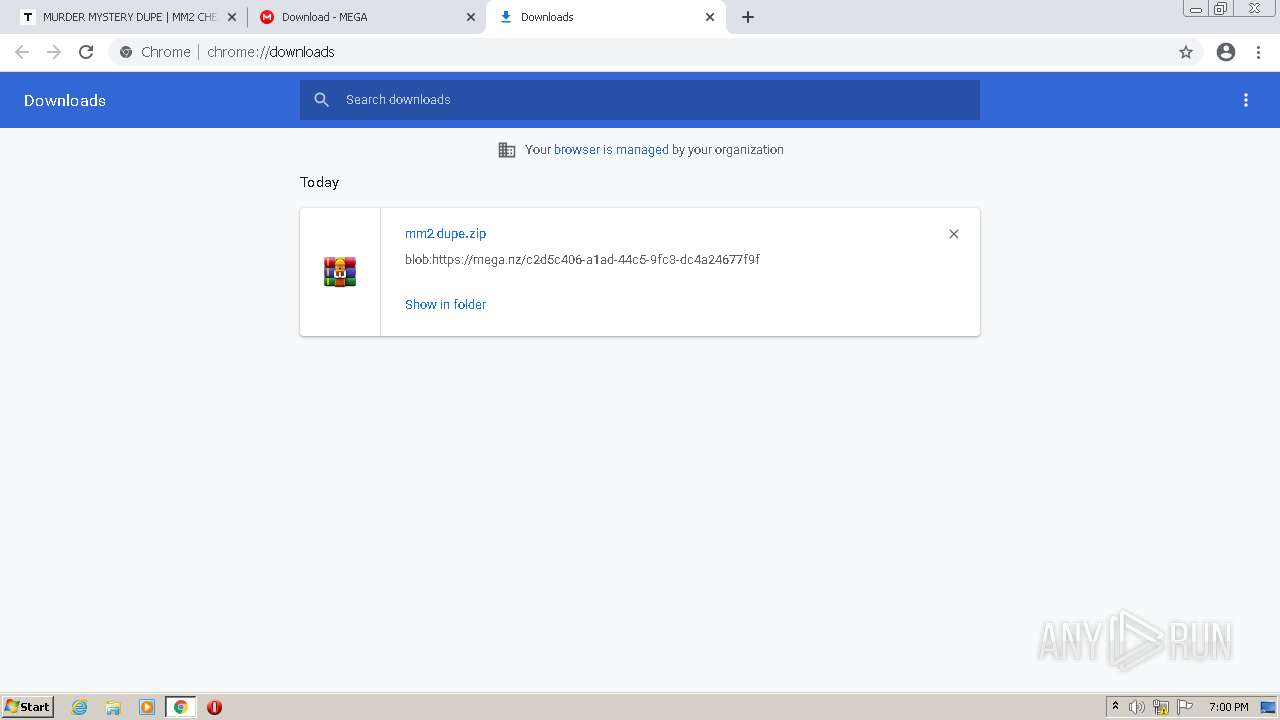
Task: Show hidden system tray icons
Action: (x=1115, y=707)
